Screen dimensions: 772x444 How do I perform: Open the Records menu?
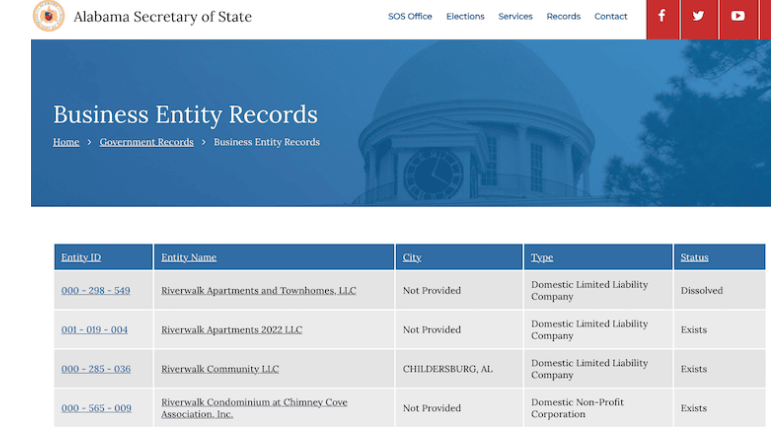click(563, 17)
